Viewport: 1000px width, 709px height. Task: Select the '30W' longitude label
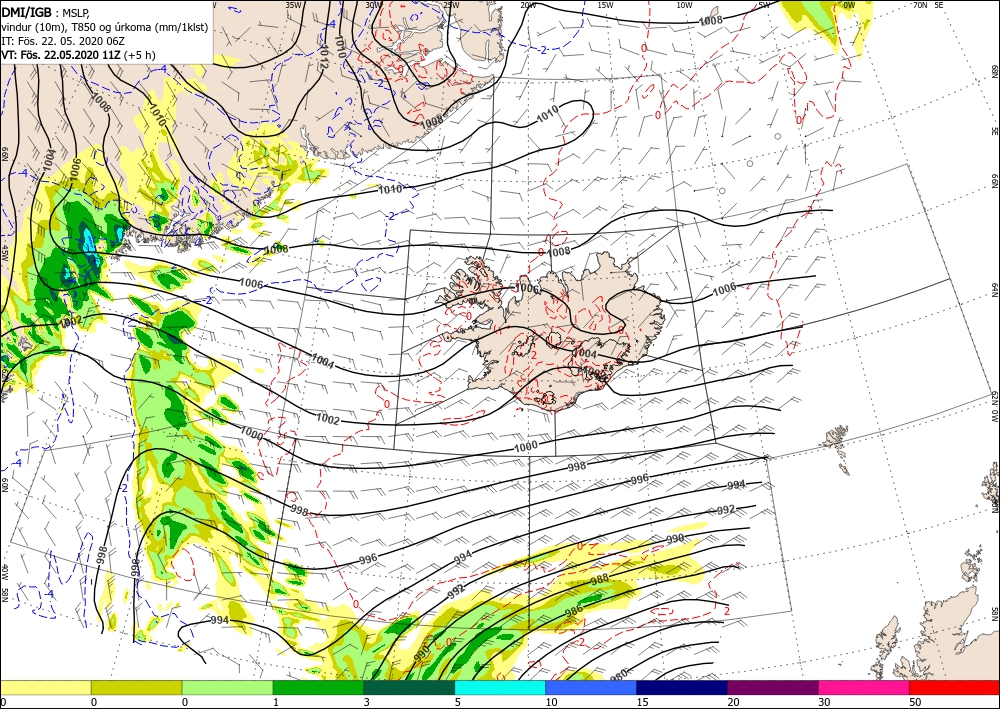(x=372, y=5)
